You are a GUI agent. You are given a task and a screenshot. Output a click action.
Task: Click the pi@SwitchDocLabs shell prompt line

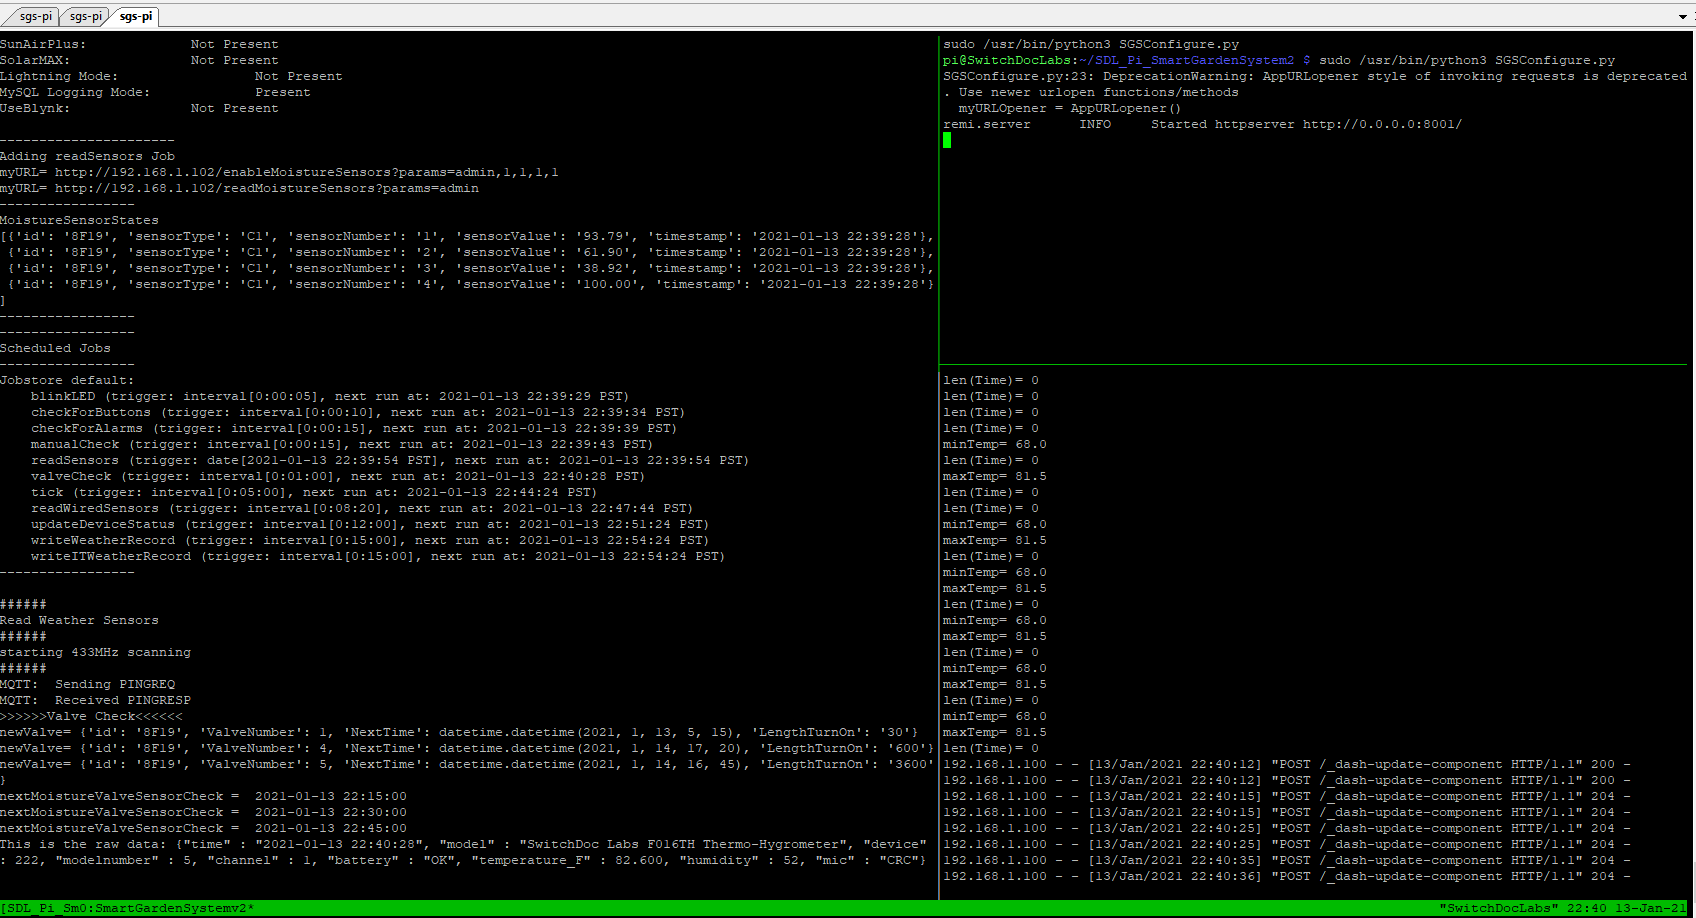point(1279,60)
